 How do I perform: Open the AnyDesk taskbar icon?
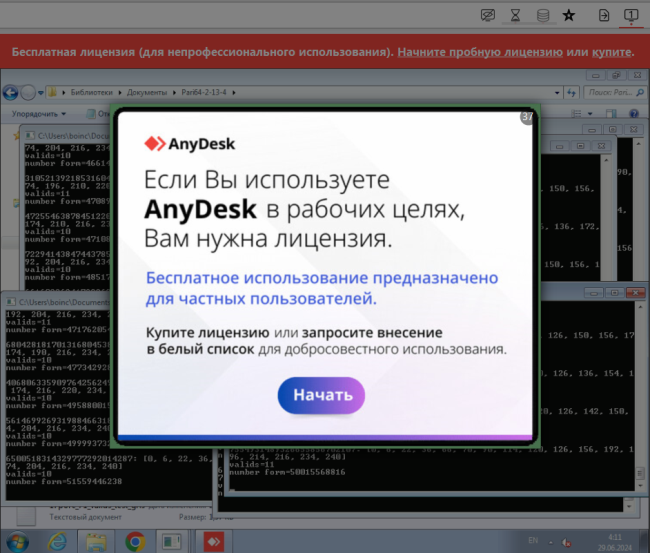214,542
